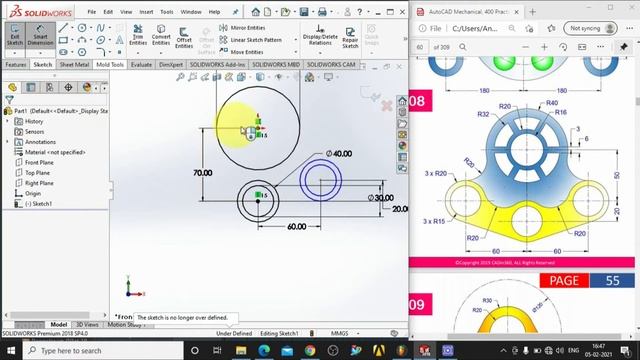
Task: Open the Window menu
Action: (x=191, y=12)
